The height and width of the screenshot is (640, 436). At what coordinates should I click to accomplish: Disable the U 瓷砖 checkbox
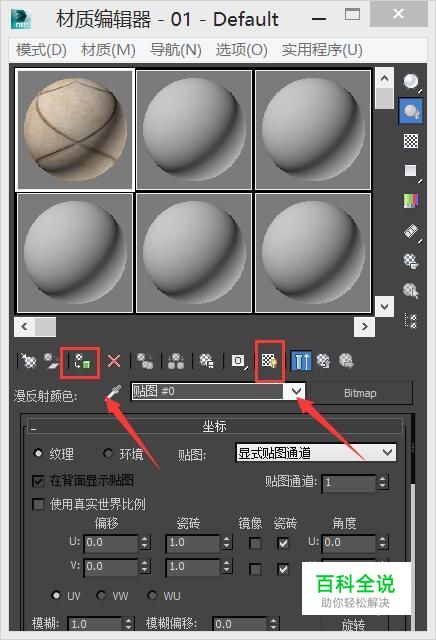tap(283, 543)
